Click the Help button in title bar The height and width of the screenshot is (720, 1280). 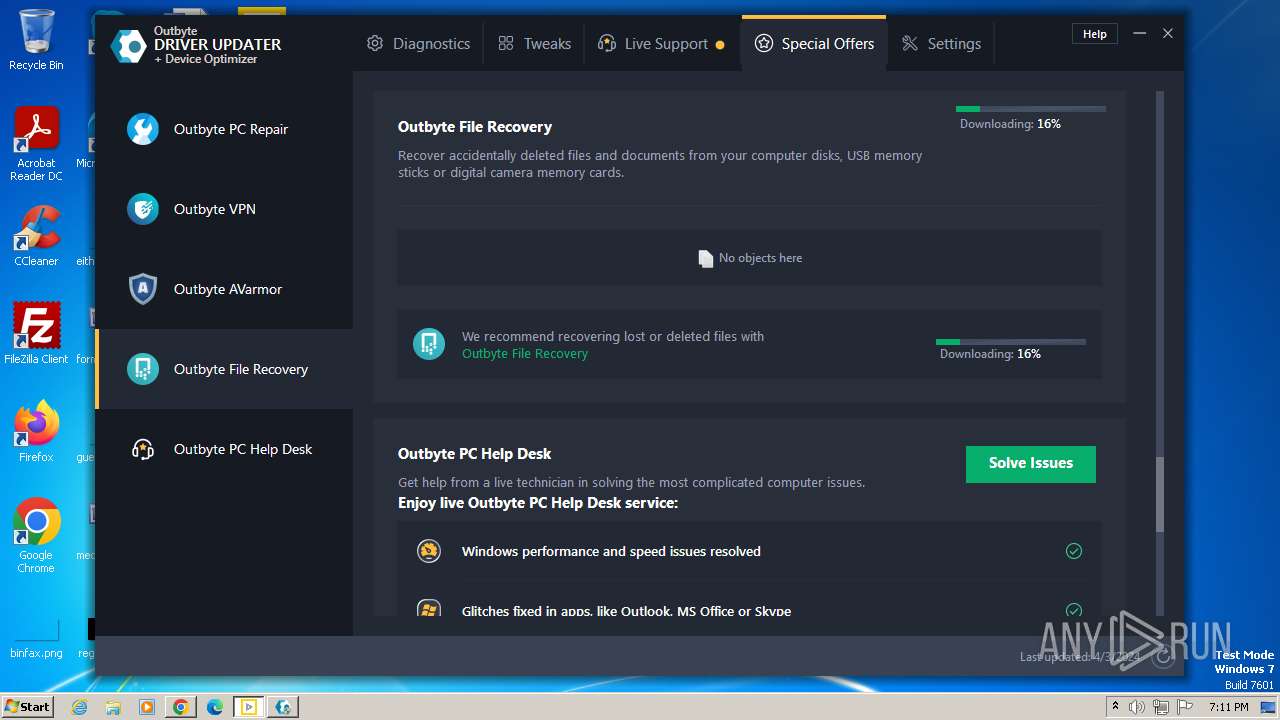1095,34
